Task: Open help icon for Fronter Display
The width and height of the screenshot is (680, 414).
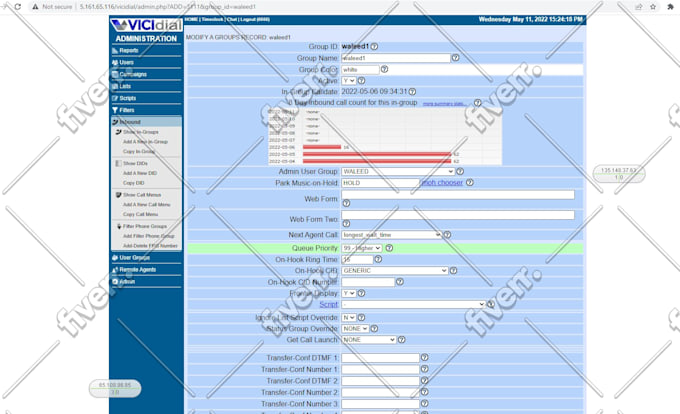Action: (x=361, y=293)
